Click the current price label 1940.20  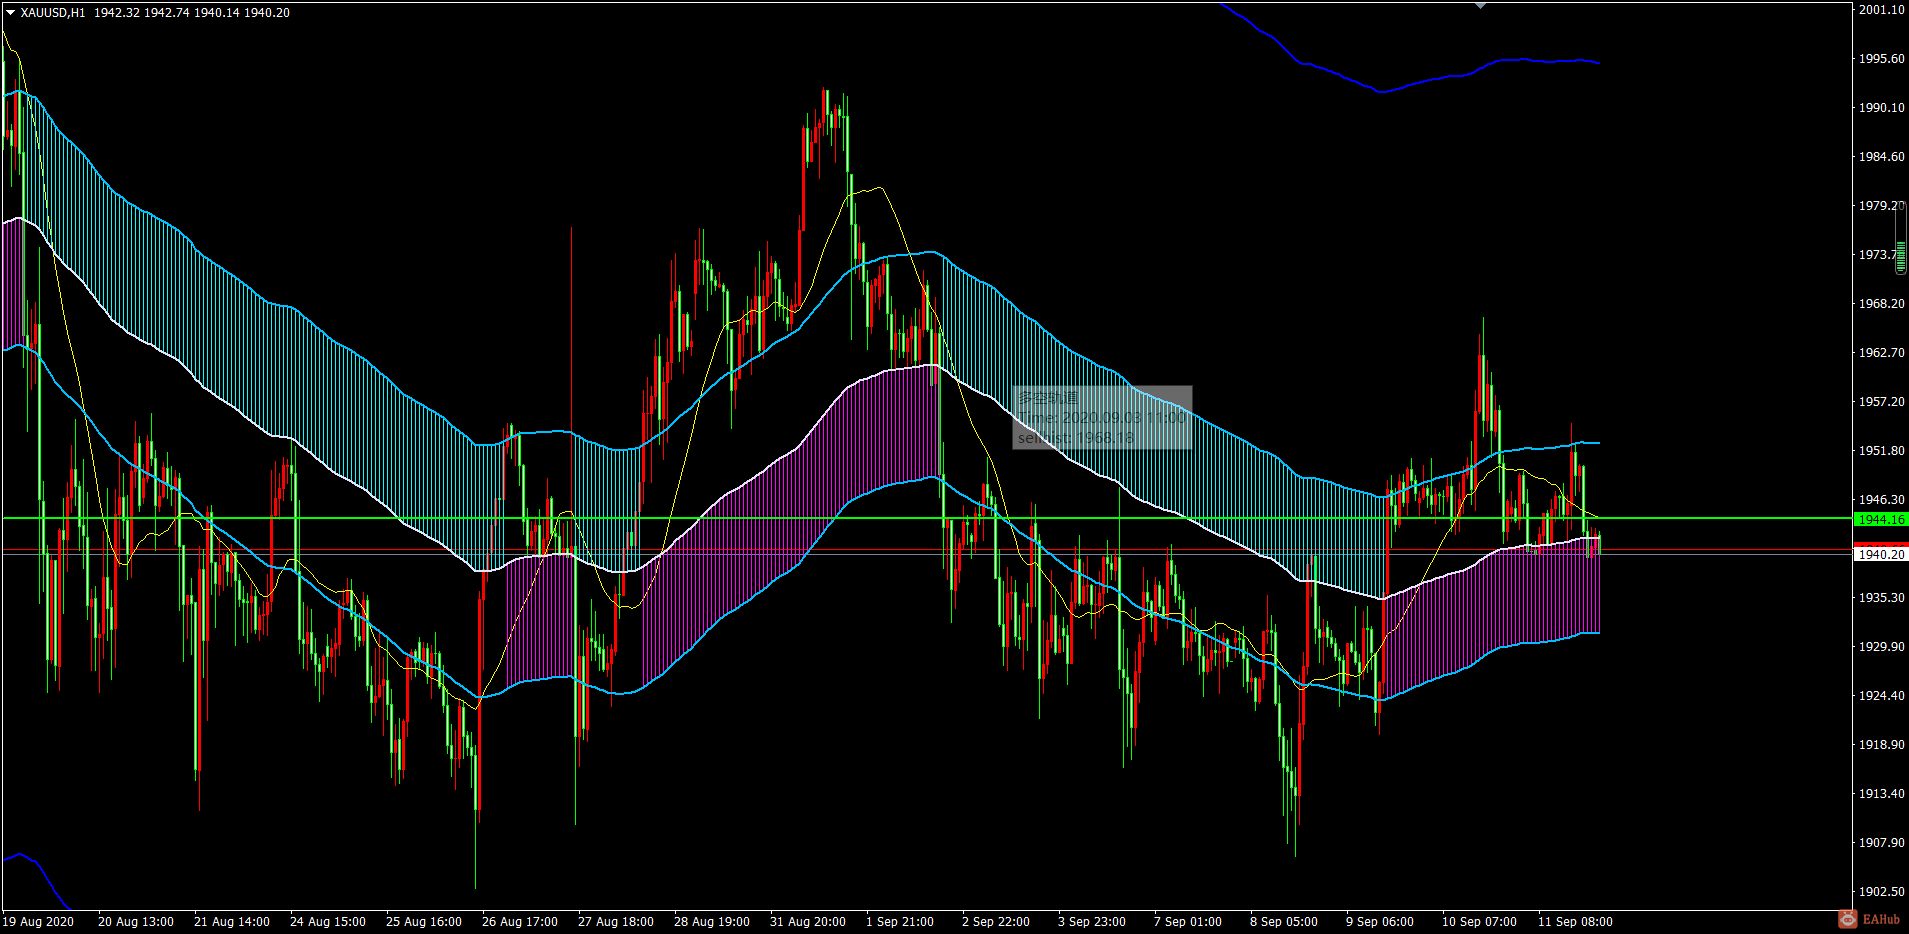[x=1881, y=554]
